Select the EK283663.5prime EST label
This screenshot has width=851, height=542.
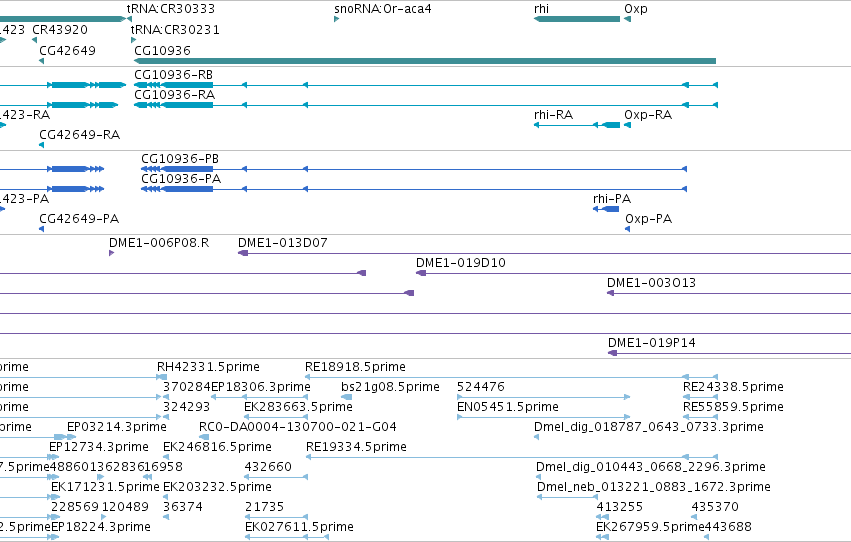(x=299, y=407)
